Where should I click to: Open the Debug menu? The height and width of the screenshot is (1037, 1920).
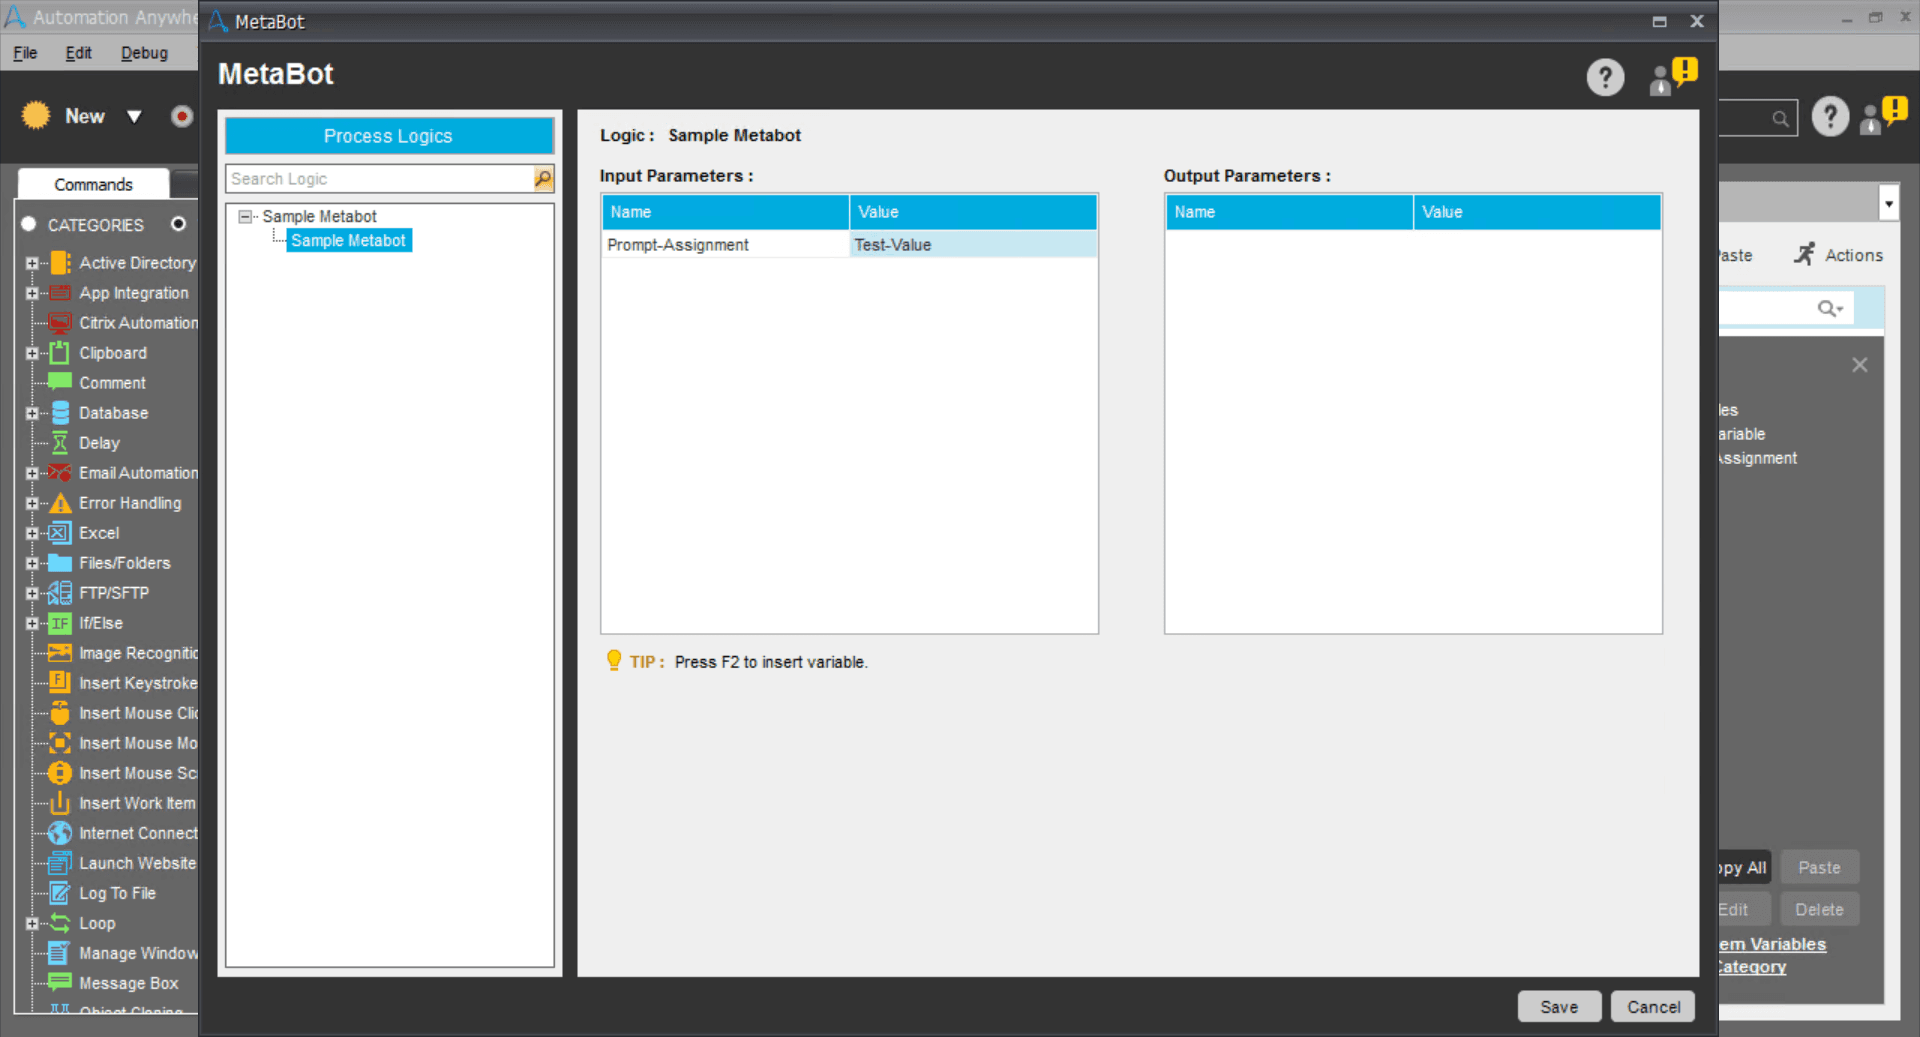pos(144,53)
